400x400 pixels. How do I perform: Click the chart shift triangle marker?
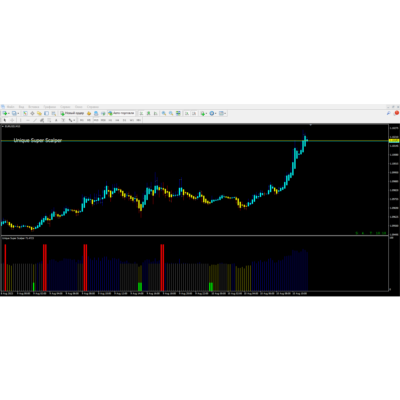pos(311,125)
